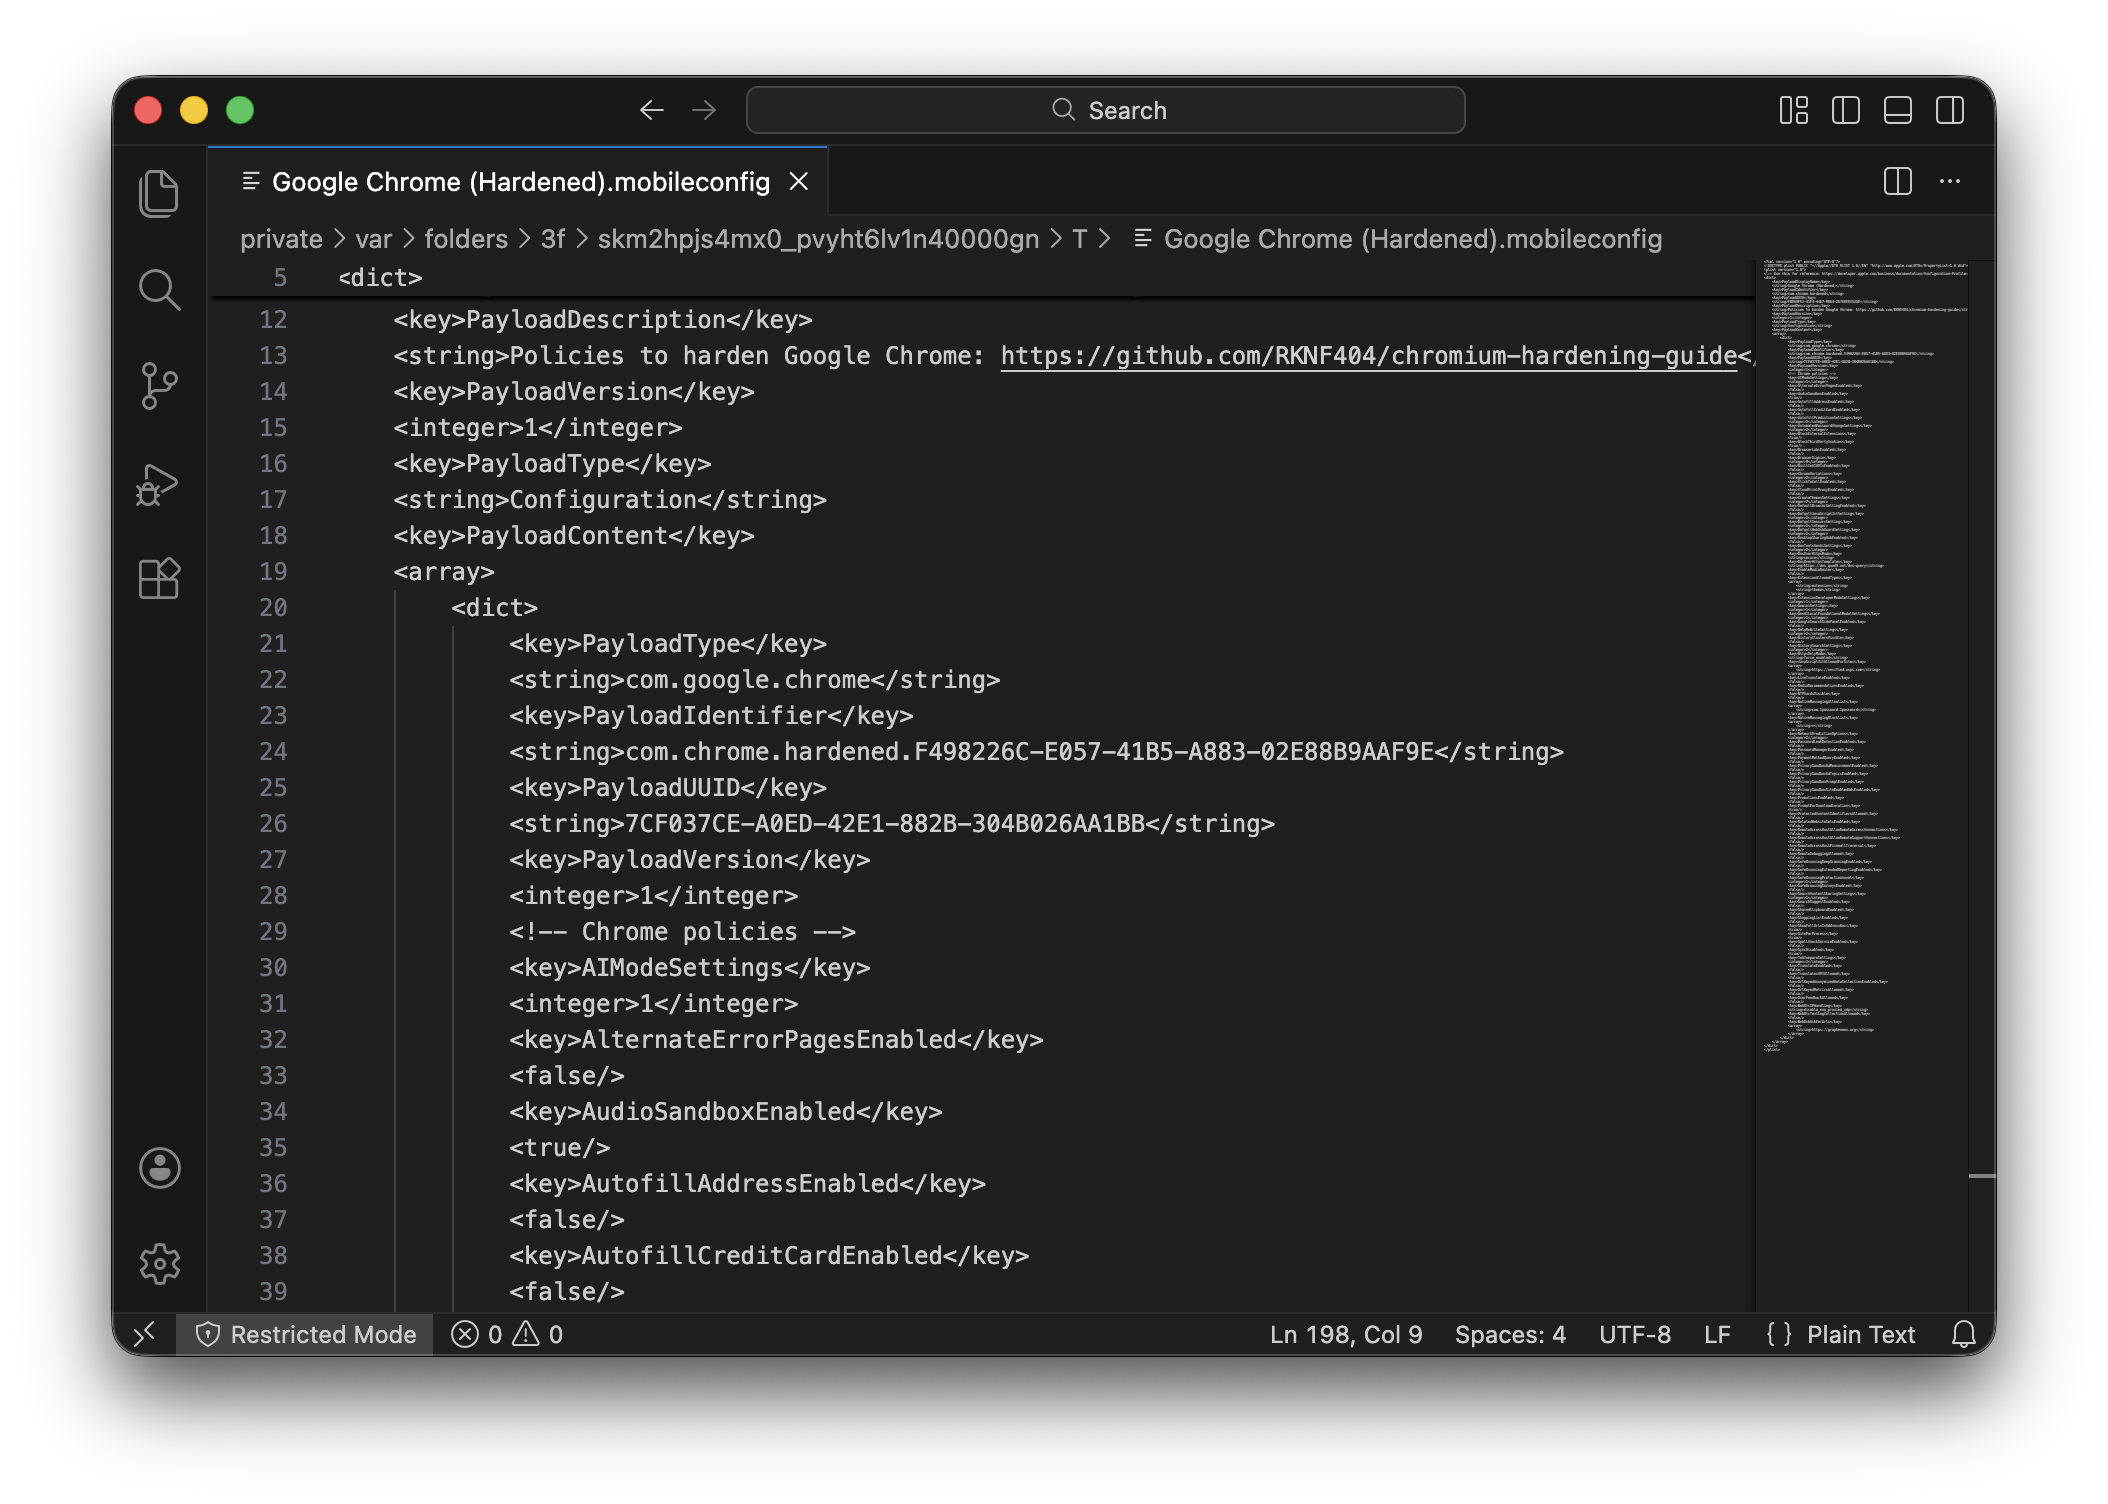Click the vertical scrollbar cursor marker

coord(1982,1176)
